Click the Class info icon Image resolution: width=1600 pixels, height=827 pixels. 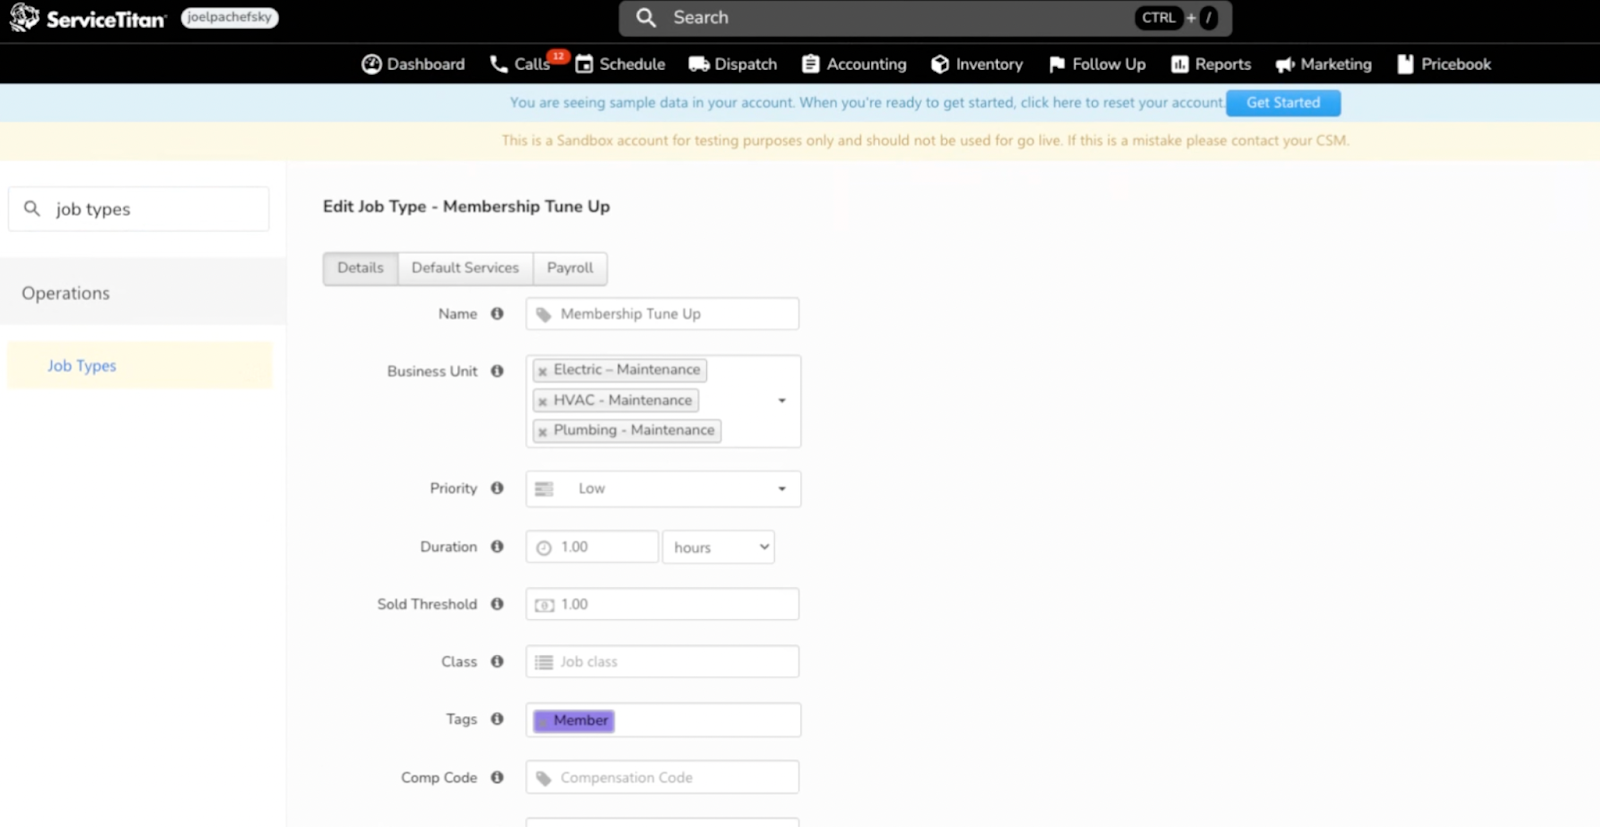(497, 662)
